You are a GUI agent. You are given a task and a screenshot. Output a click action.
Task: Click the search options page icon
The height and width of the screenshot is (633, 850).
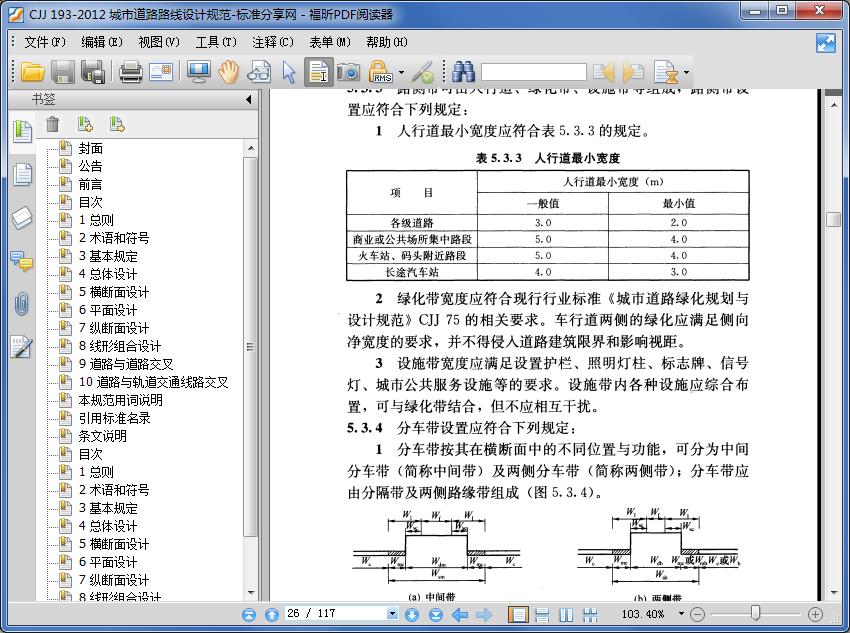coord(666,72)
